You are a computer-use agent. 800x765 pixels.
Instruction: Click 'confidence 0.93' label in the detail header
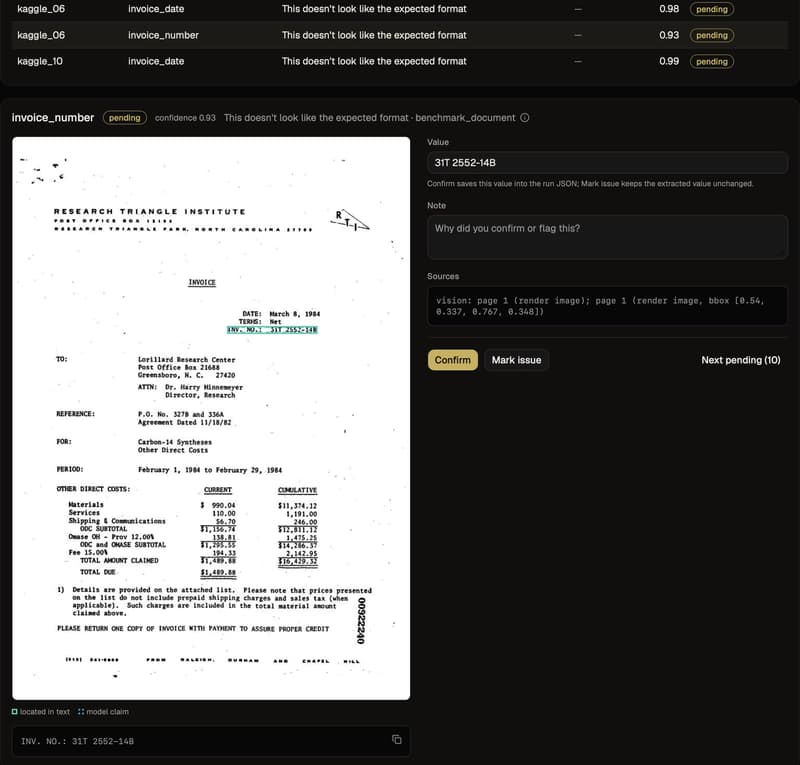click(x=185, y=118)
